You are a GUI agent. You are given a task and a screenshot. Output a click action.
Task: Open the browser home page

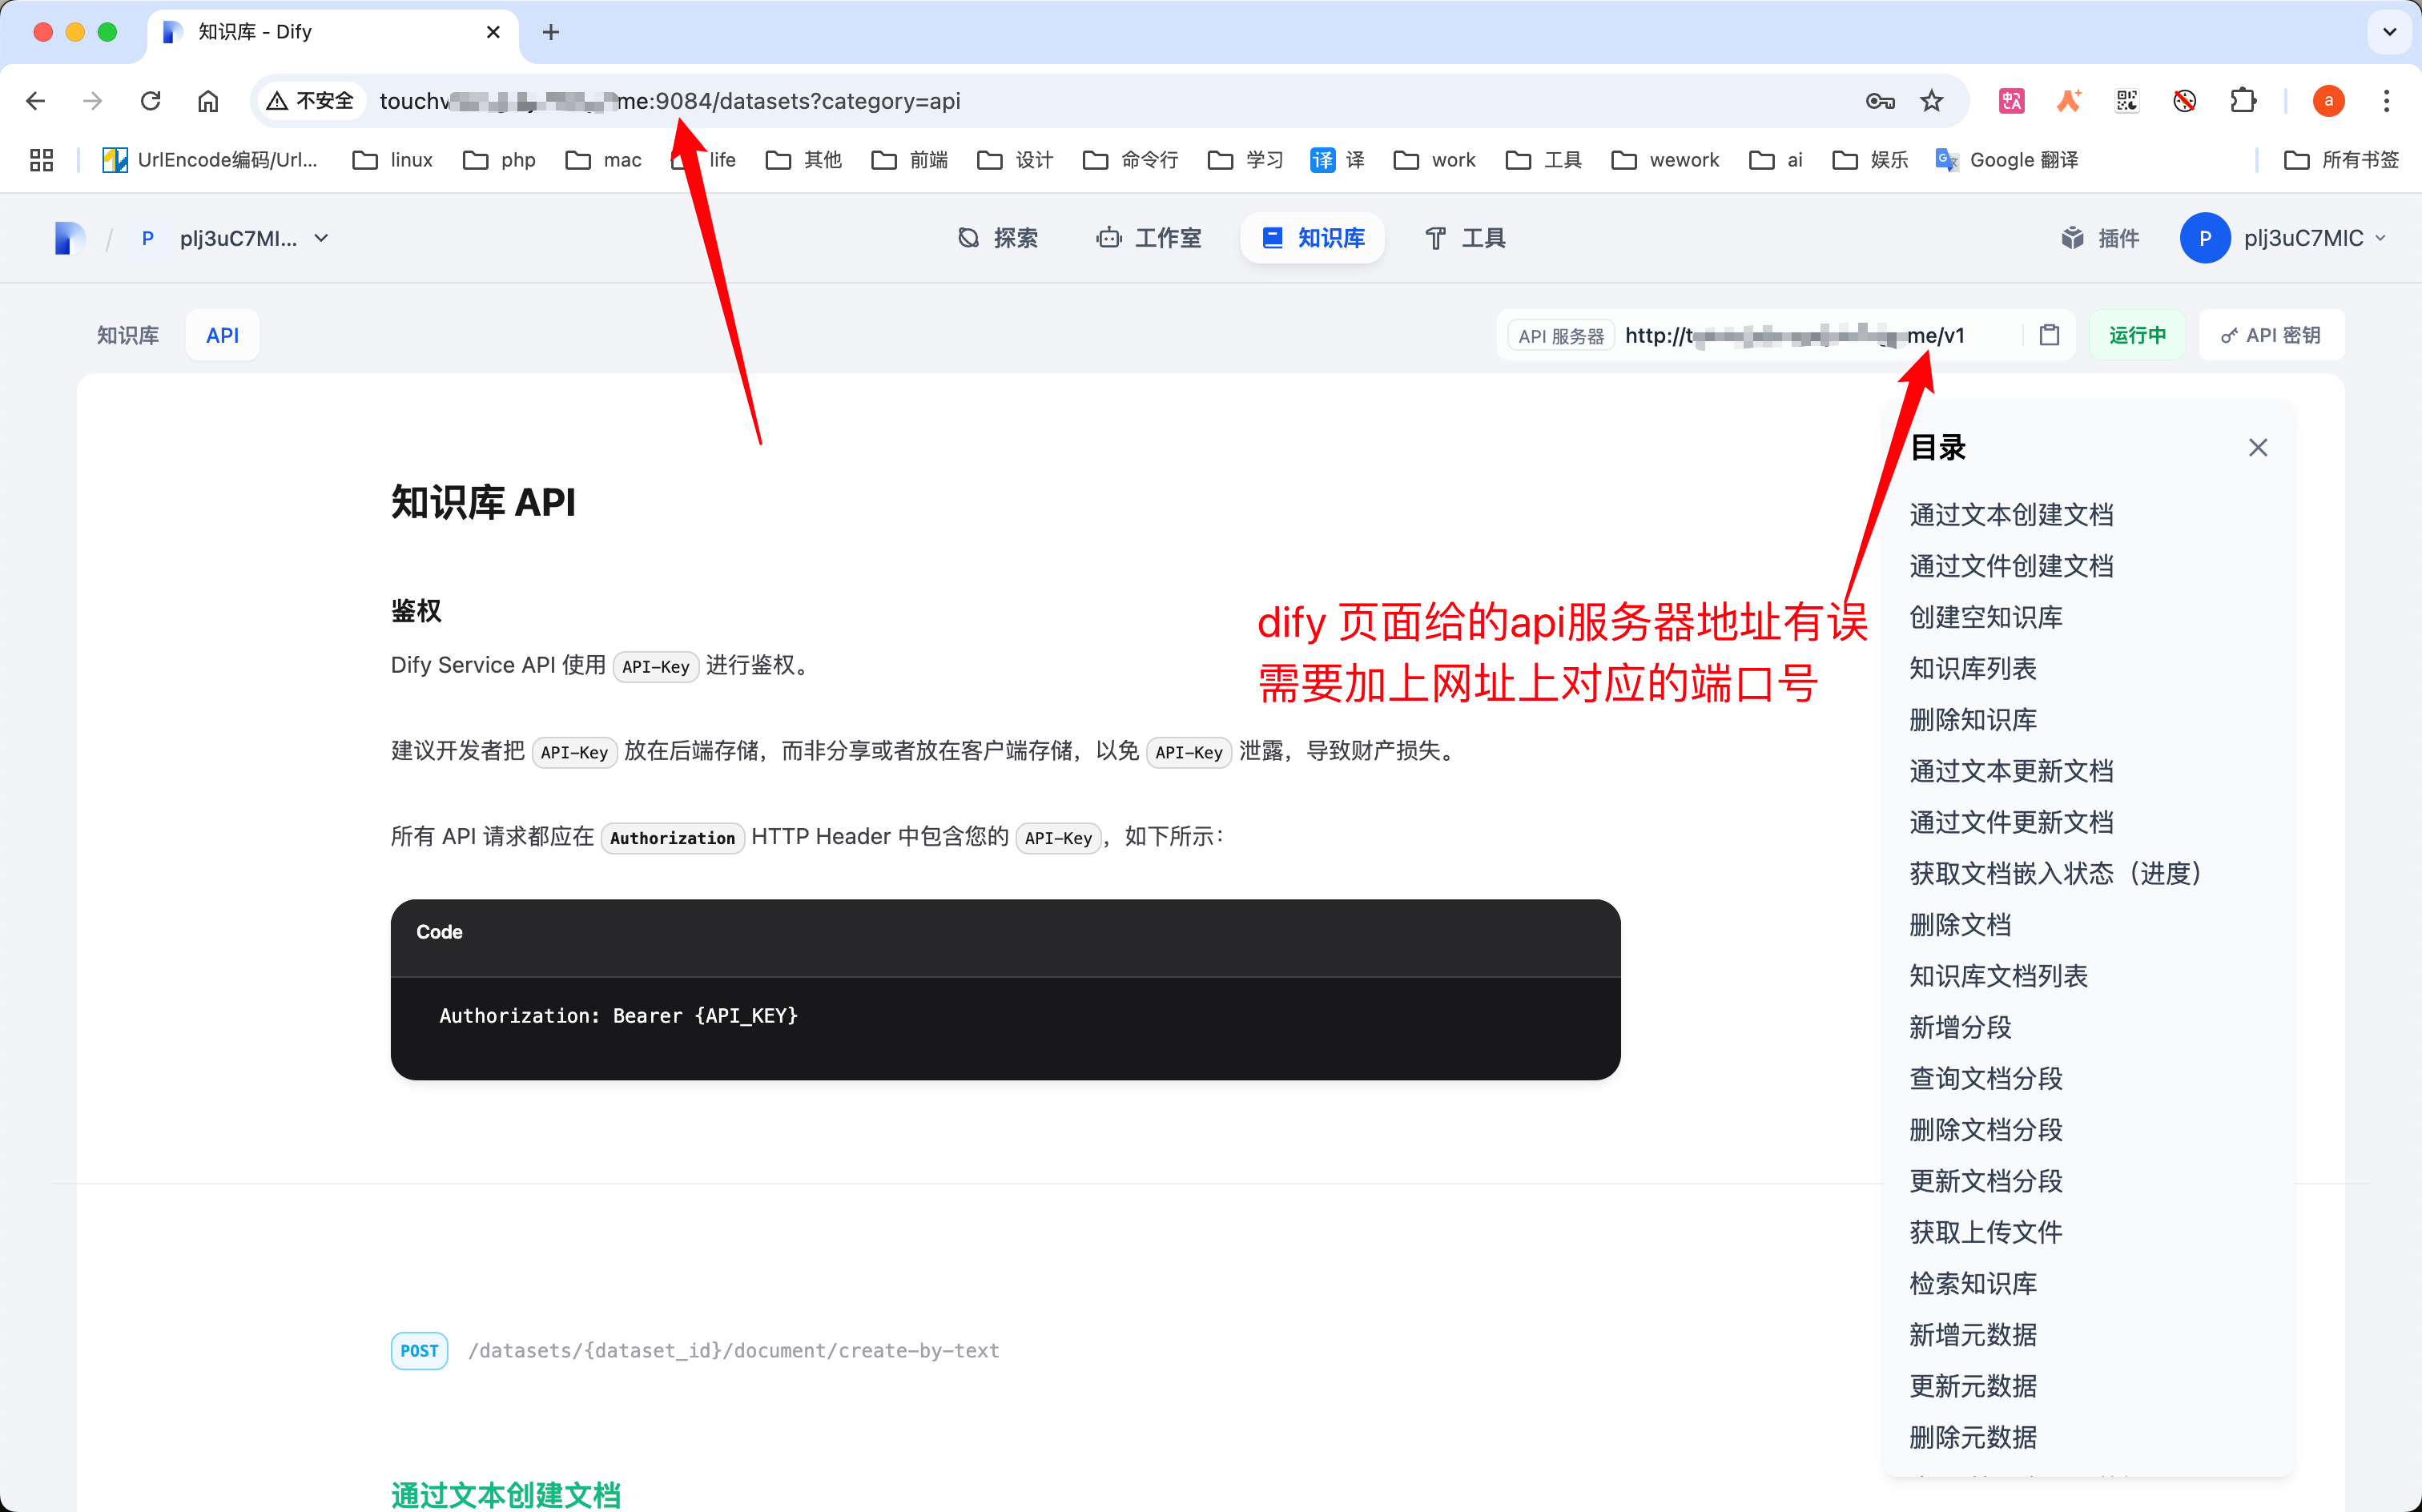208,101
